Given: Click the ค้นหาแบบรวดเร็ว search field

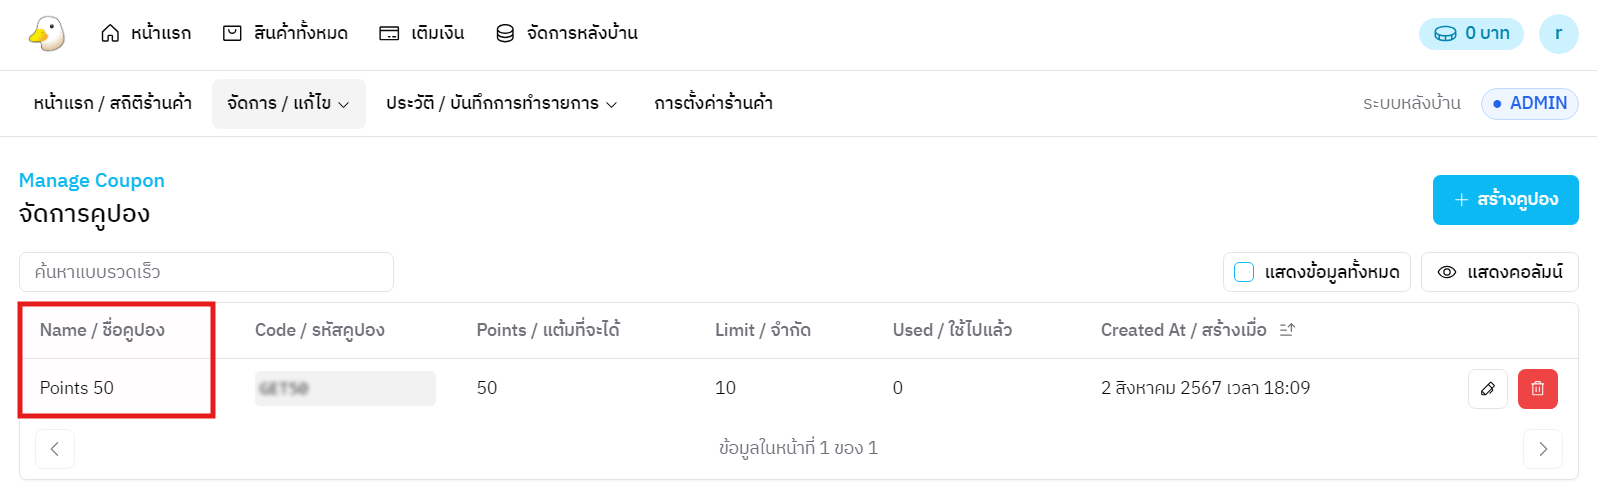Looking at the screenshot, I should 206,272.
